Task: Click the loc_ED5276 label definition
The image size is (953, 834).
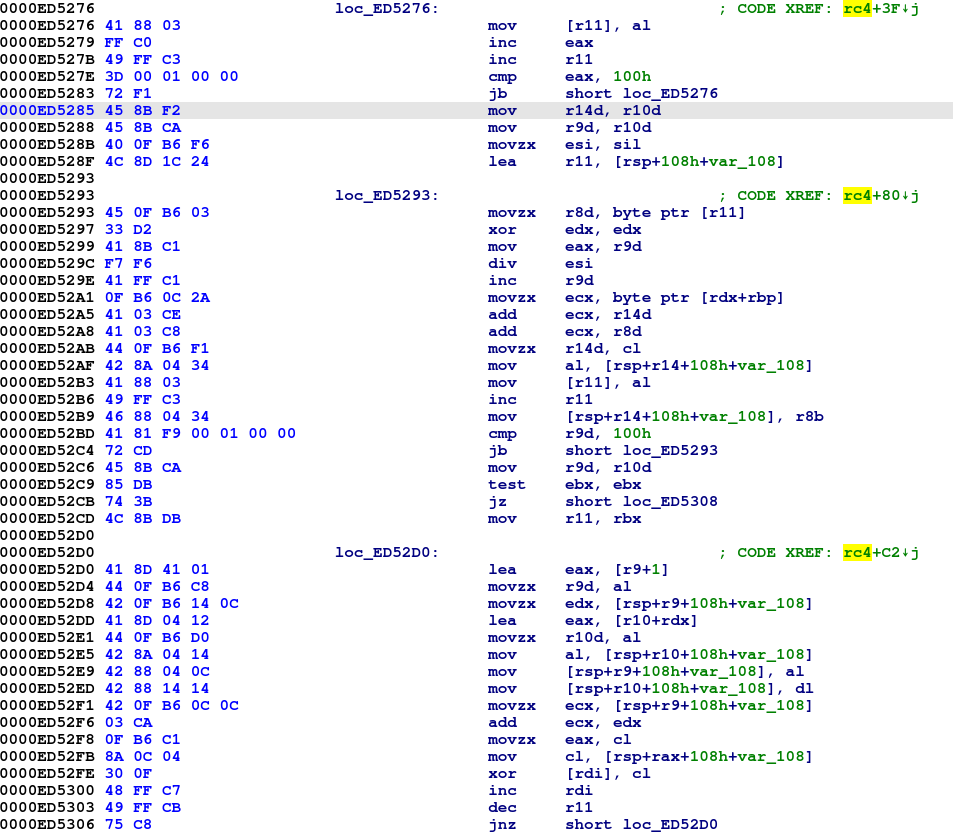Action: point(387,9)
